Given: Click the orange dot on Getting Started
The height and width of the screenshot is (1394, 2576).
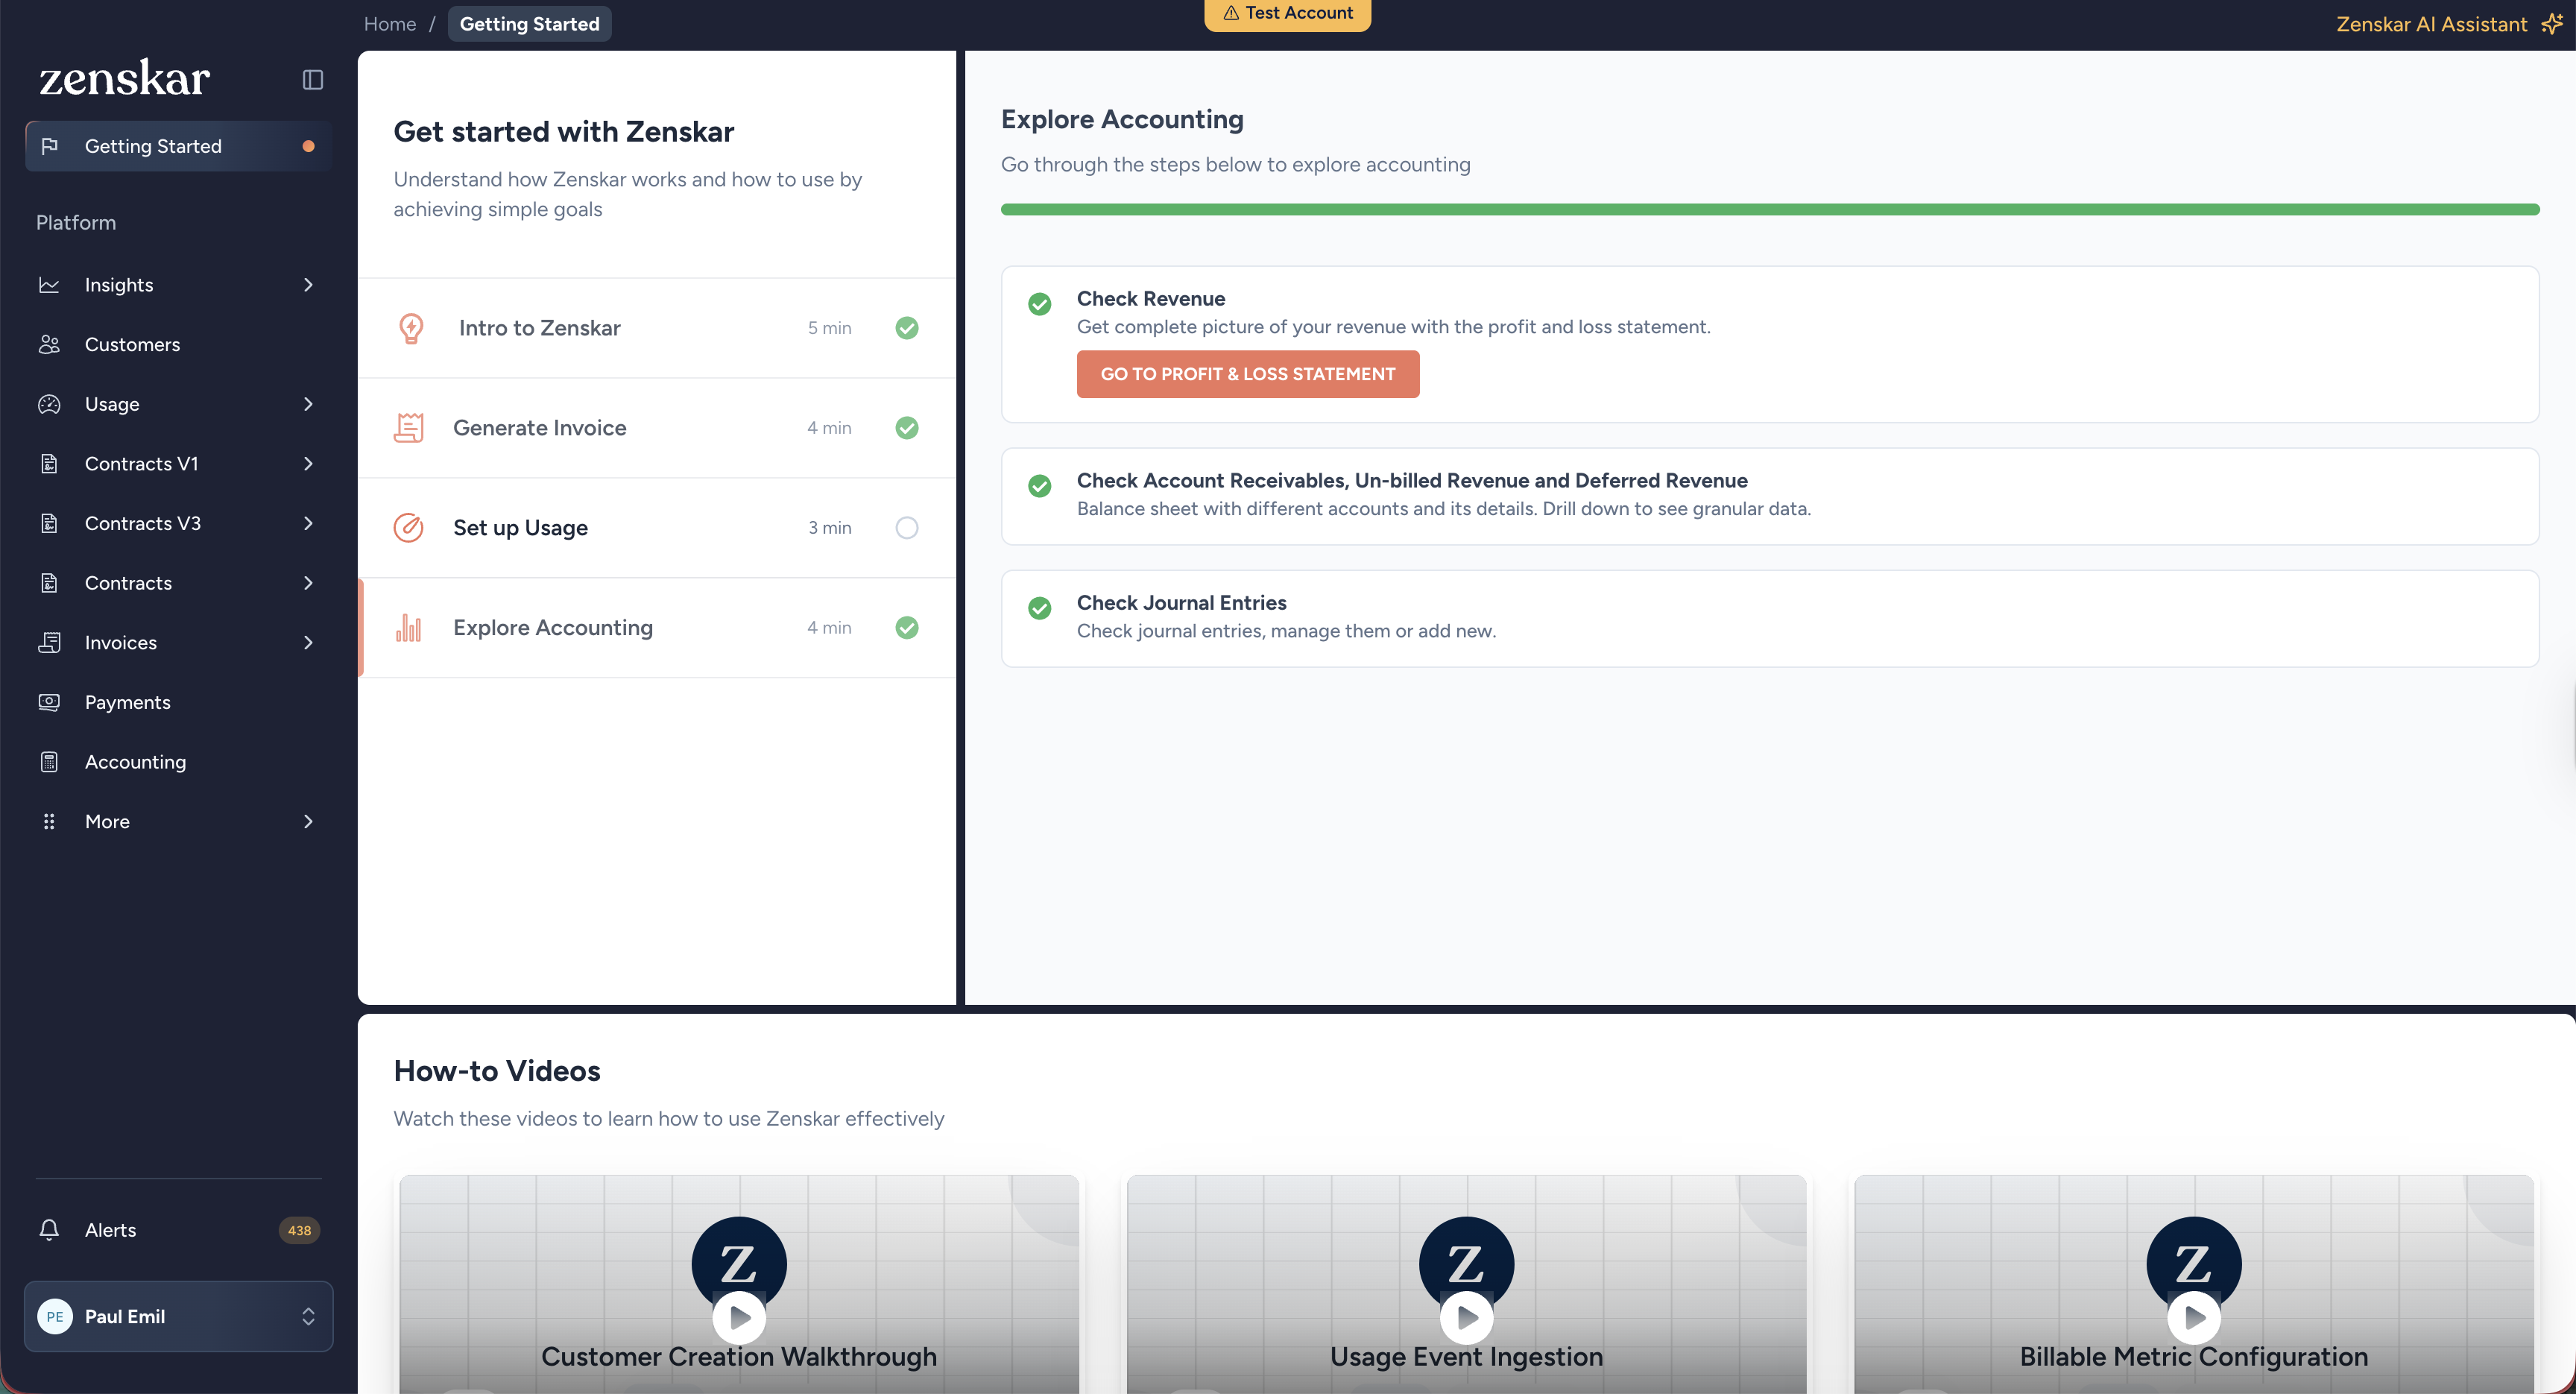Looking at the screenshot, I should tap(308, 146).
